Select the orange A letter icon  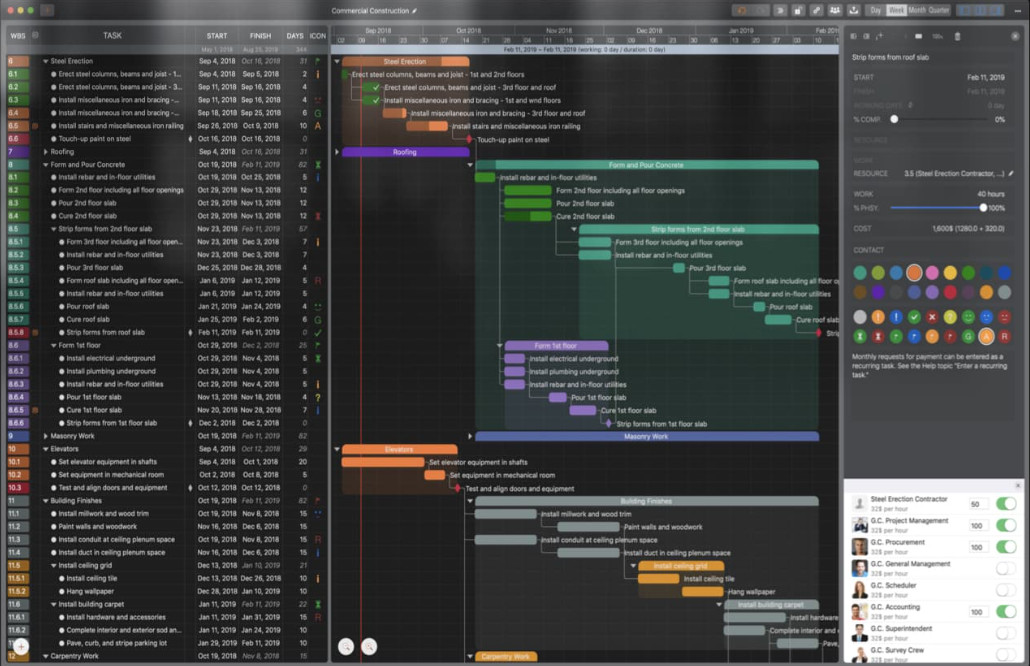click(986, 336)
